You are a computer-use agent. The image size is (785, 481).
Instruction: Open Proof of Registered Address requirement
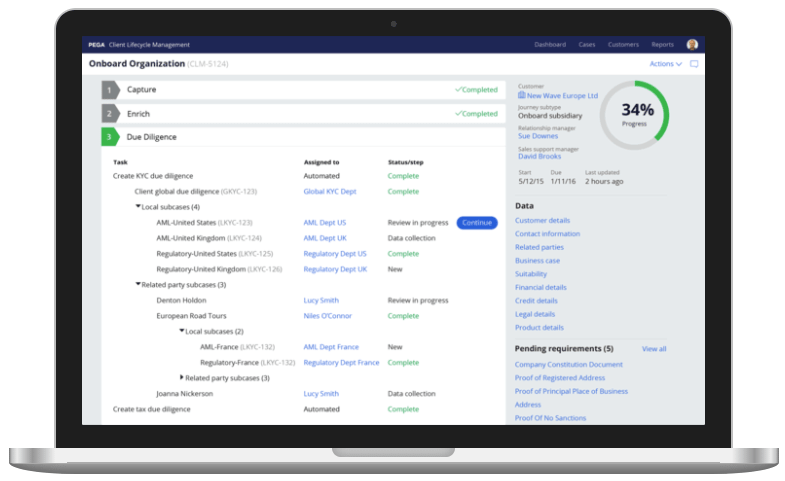(560, 378)
